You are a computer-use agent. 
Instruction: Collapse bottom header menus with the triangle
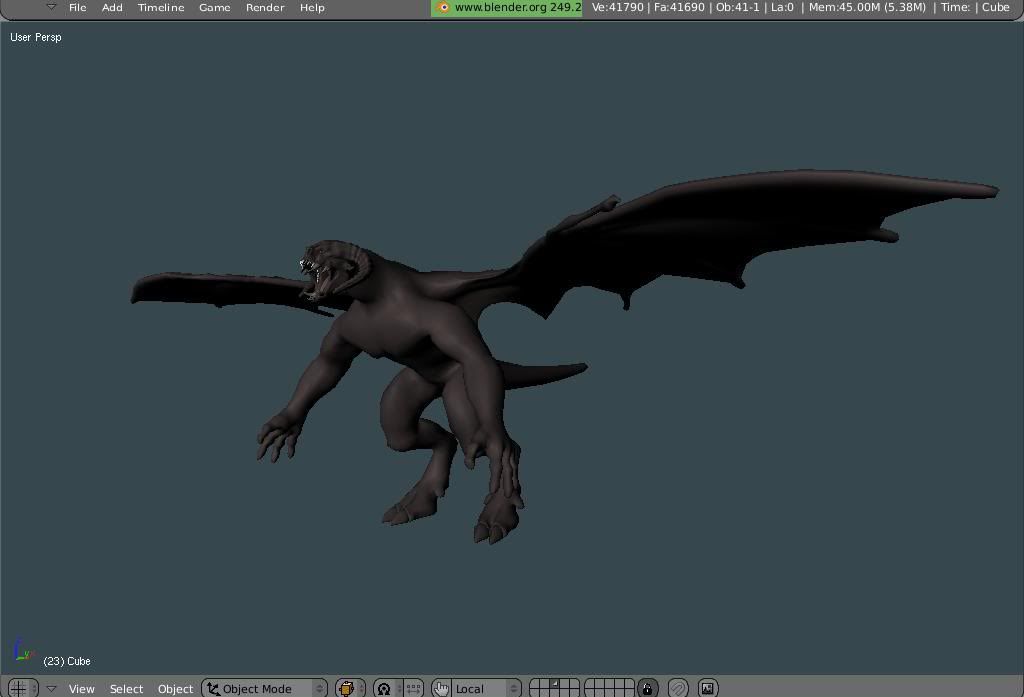coord(51,688)
